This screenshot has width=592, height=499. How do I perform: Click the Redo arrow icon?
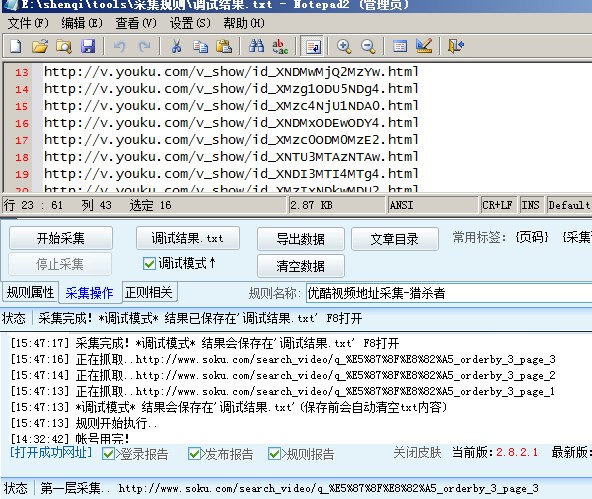coord(144,46)
